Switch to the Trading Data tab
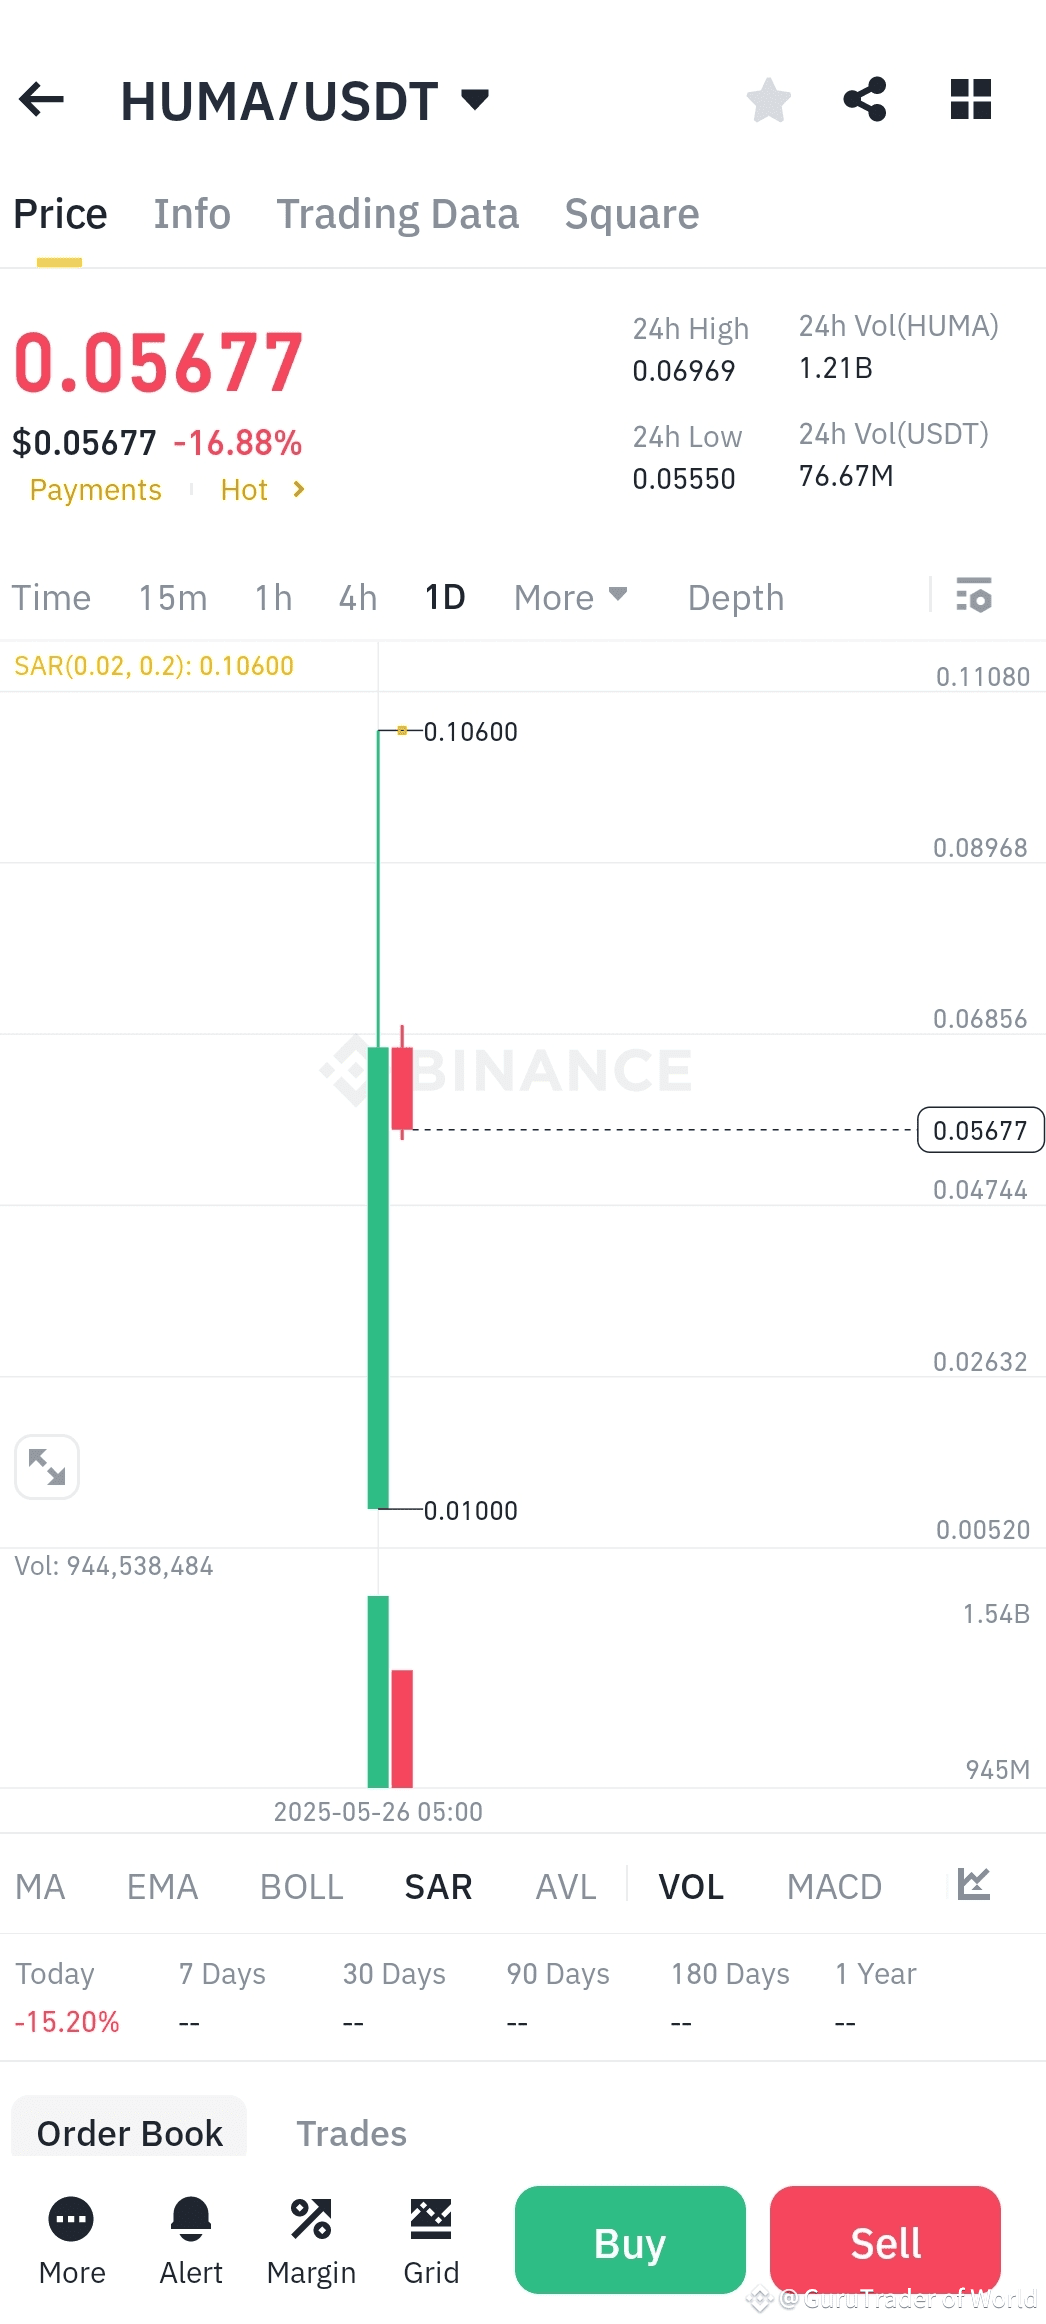Image resolution: width=1046 pixels, height=2324 pixels. coord(398,214)
